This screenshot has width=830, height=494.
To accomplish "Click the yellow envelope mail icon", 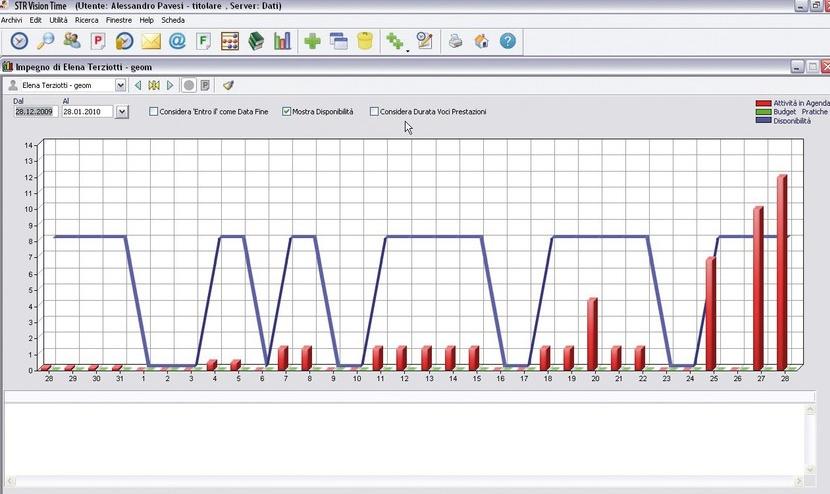I will pos(151,41).
